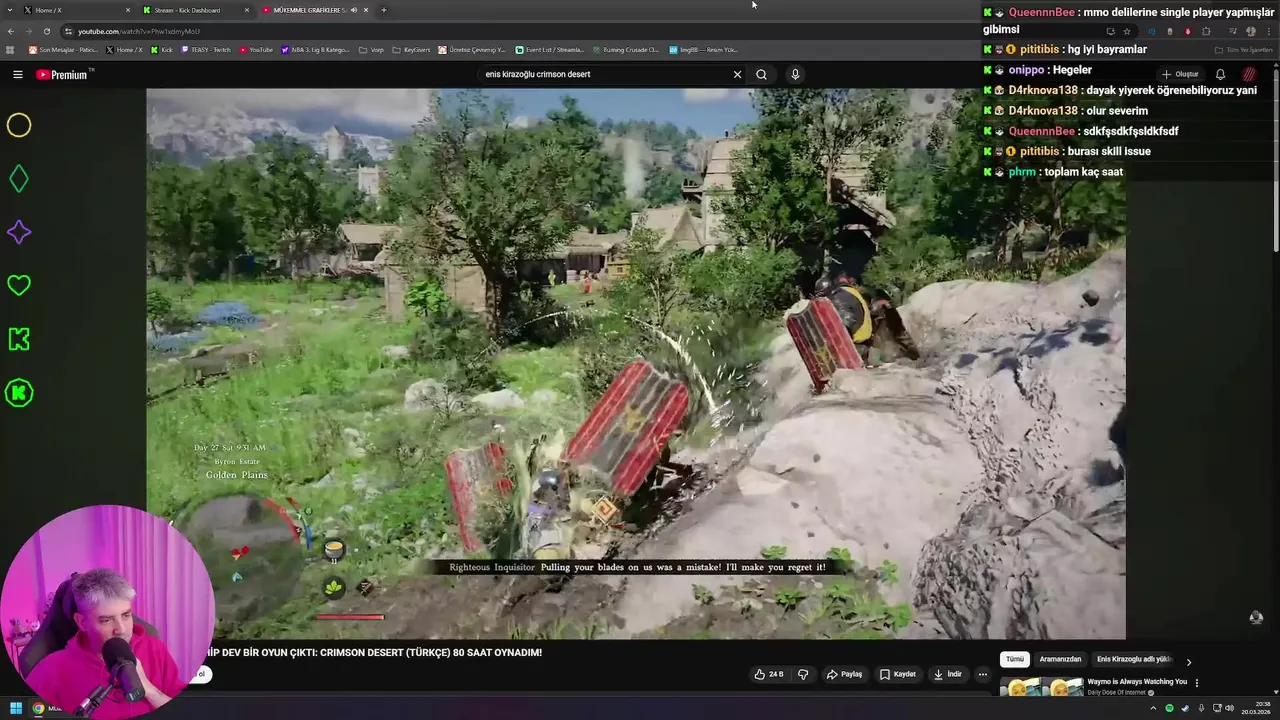Open the YouTube hamburger guide menu

(x=17, y=74)
